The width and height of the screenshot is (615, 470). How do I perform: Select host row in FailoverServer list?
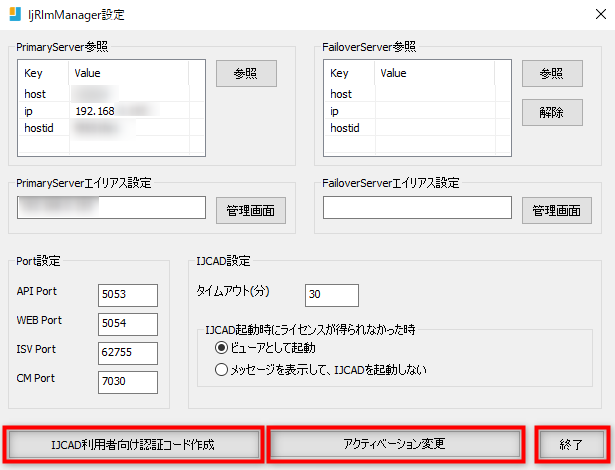417,94
